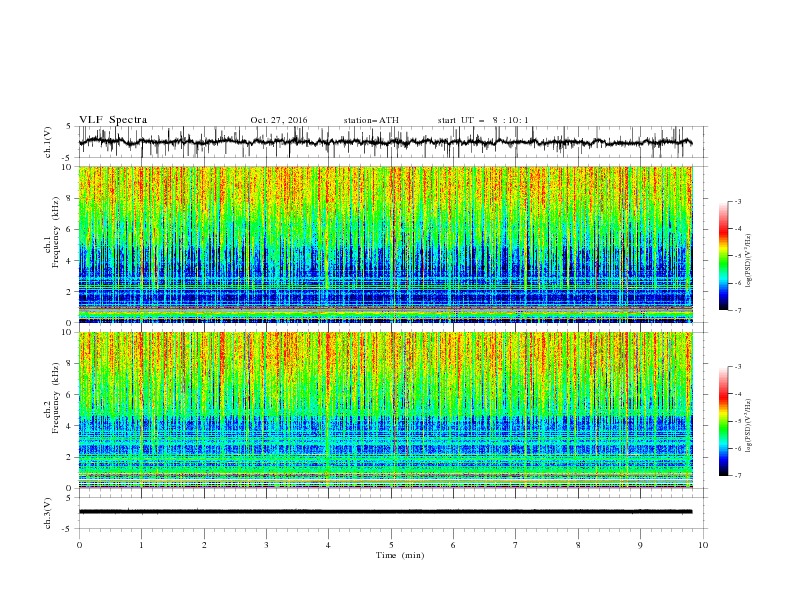Click the "ch.3(V)" waveform axis label
Viewport: 792px width, 612px height.
tap(48, 513)
